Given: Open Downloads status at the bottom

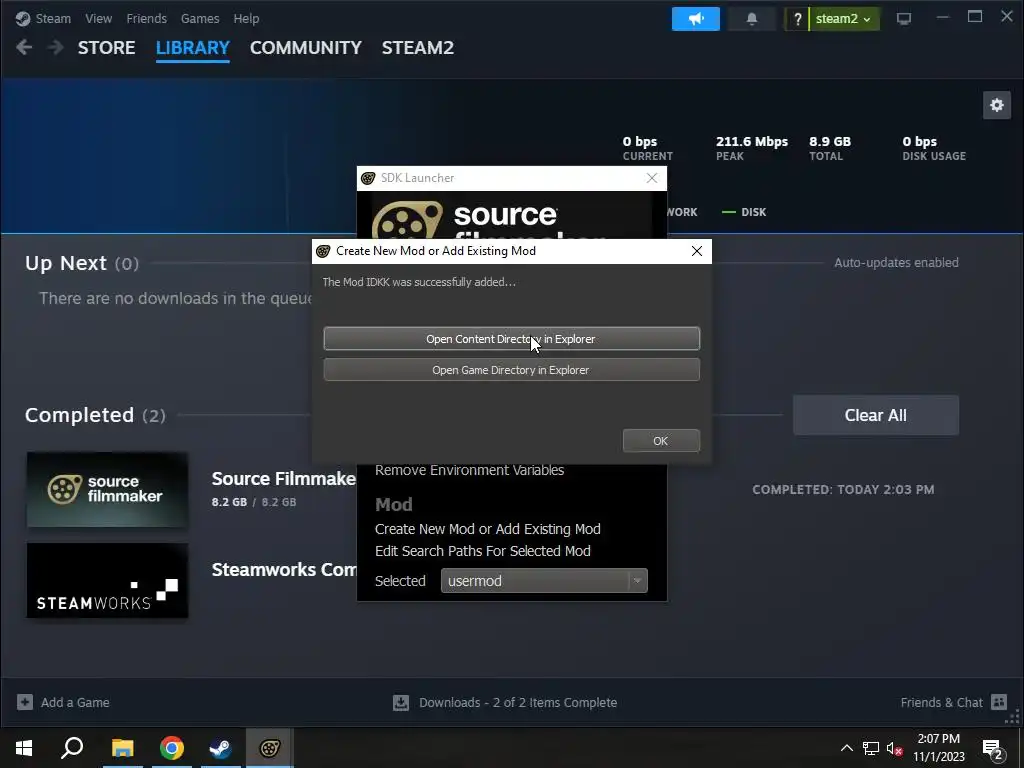Looking at the screenshot, I should [518, 703].
